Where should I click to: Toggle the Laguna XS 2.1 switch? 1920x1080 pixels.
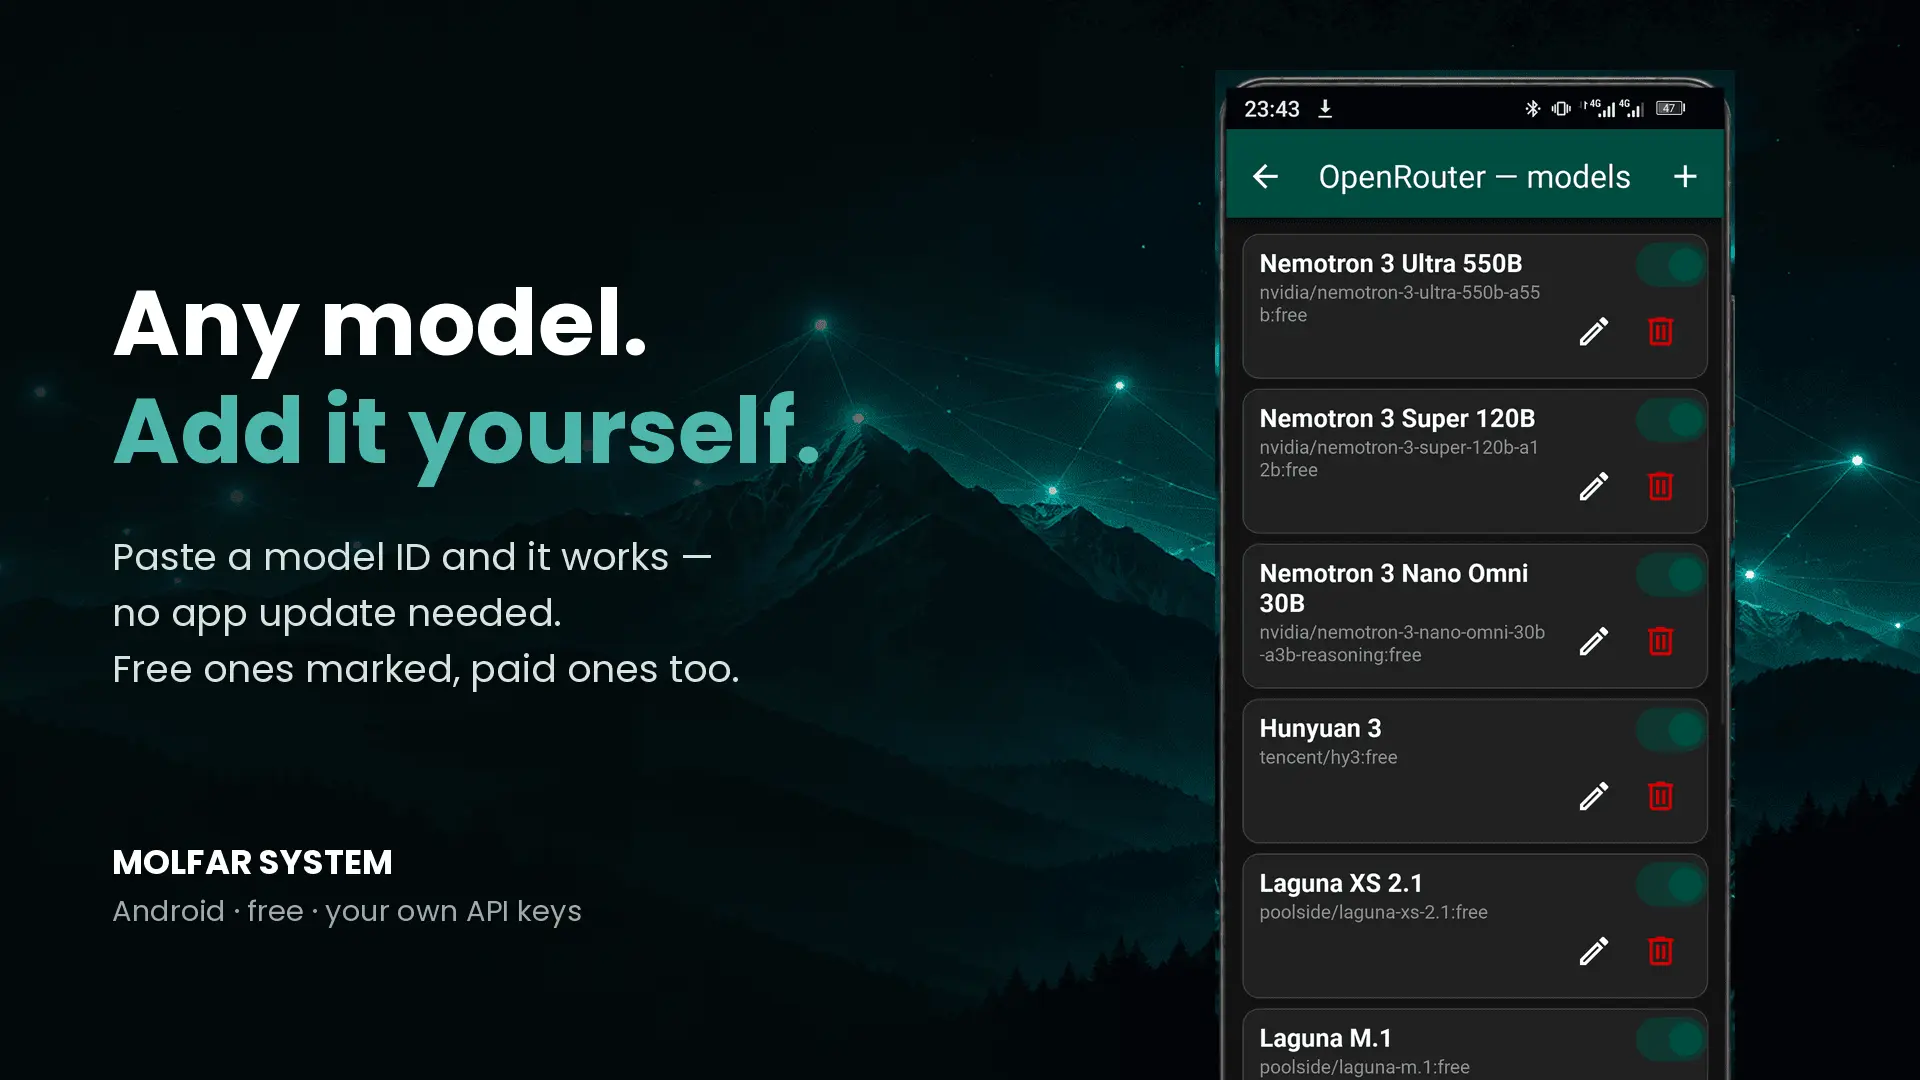1671,885
